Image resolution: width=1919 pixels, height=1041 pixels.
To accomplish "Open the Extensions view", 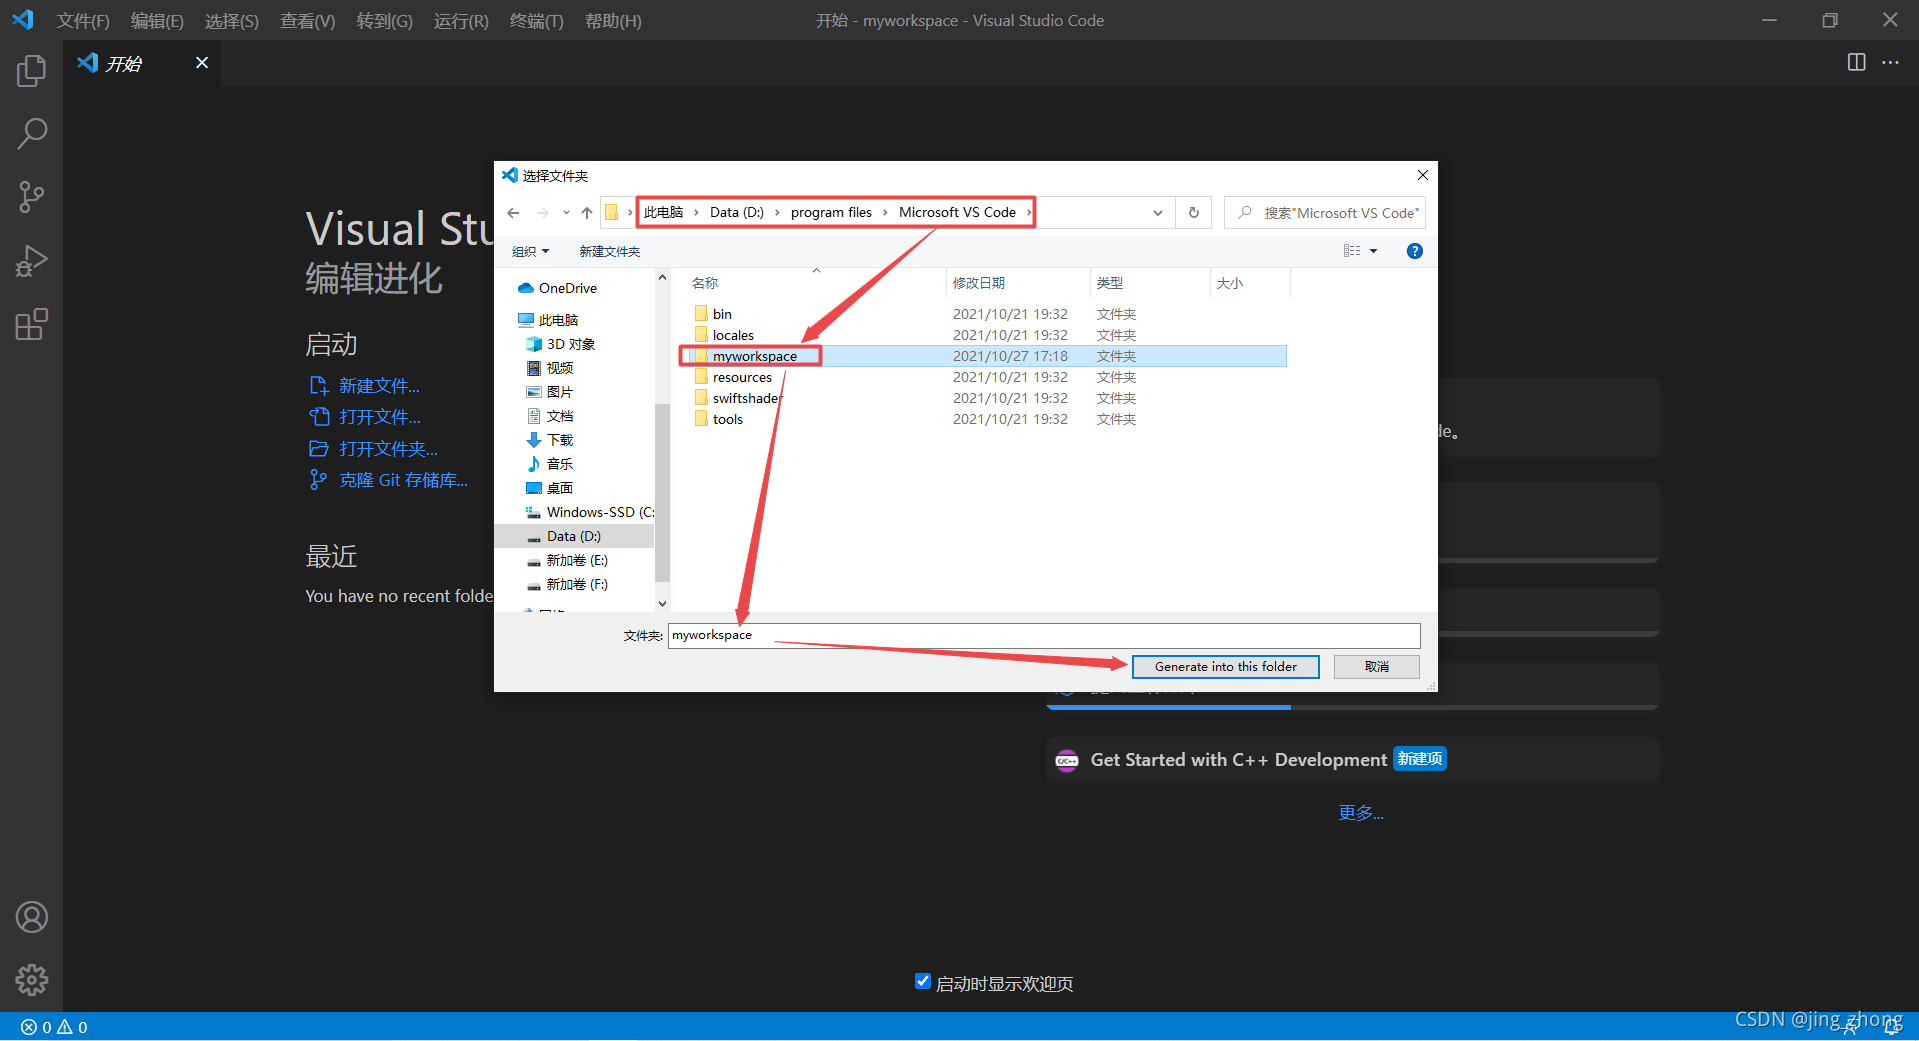I will click(31, 324).
